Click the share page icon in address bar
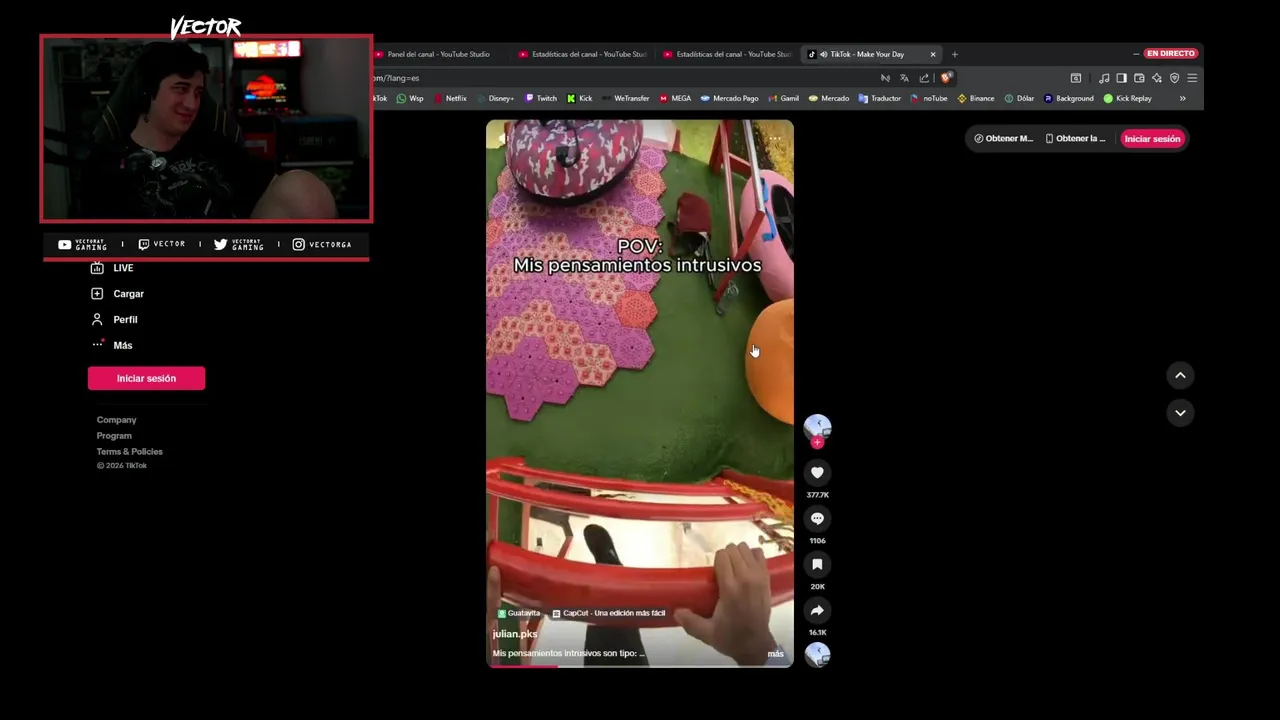The image size is (1280, 720). point(924,78)
